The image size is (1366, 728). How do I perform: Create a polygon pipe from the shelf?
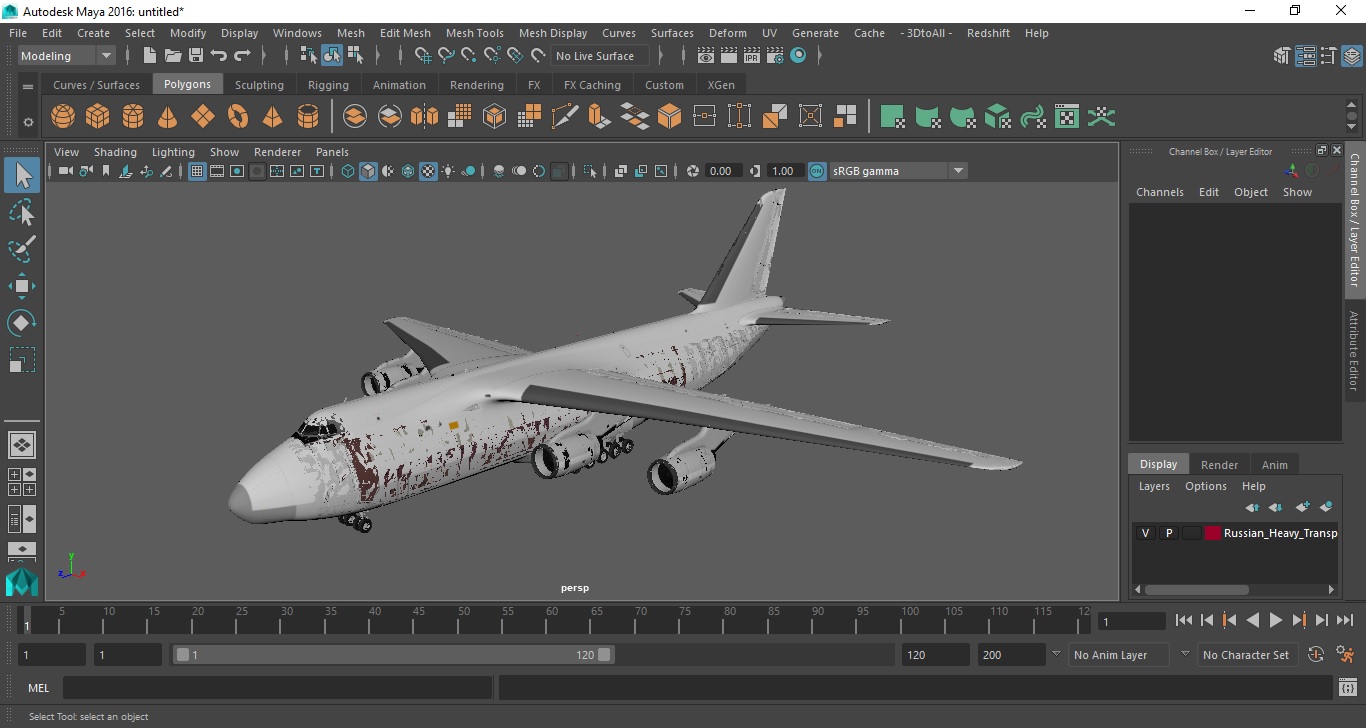[x=308, y=117]
